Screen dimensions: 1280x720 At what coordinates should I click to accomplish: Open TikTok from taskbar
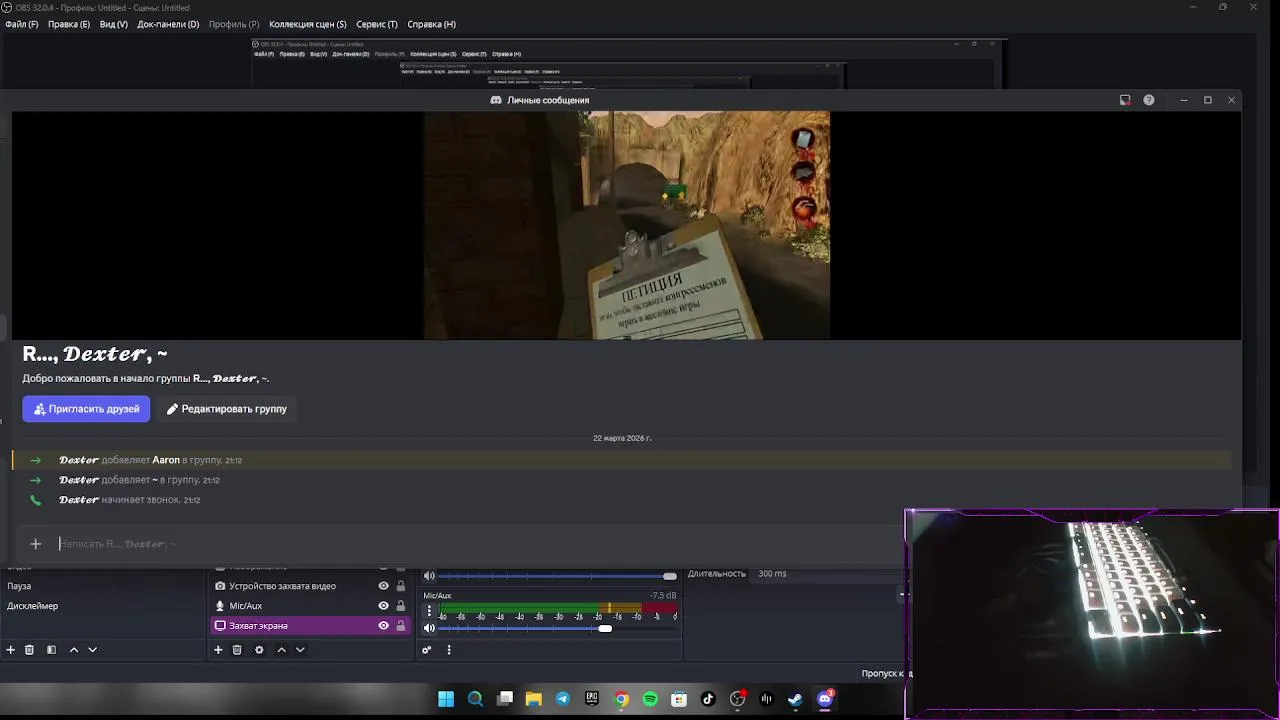709,700
